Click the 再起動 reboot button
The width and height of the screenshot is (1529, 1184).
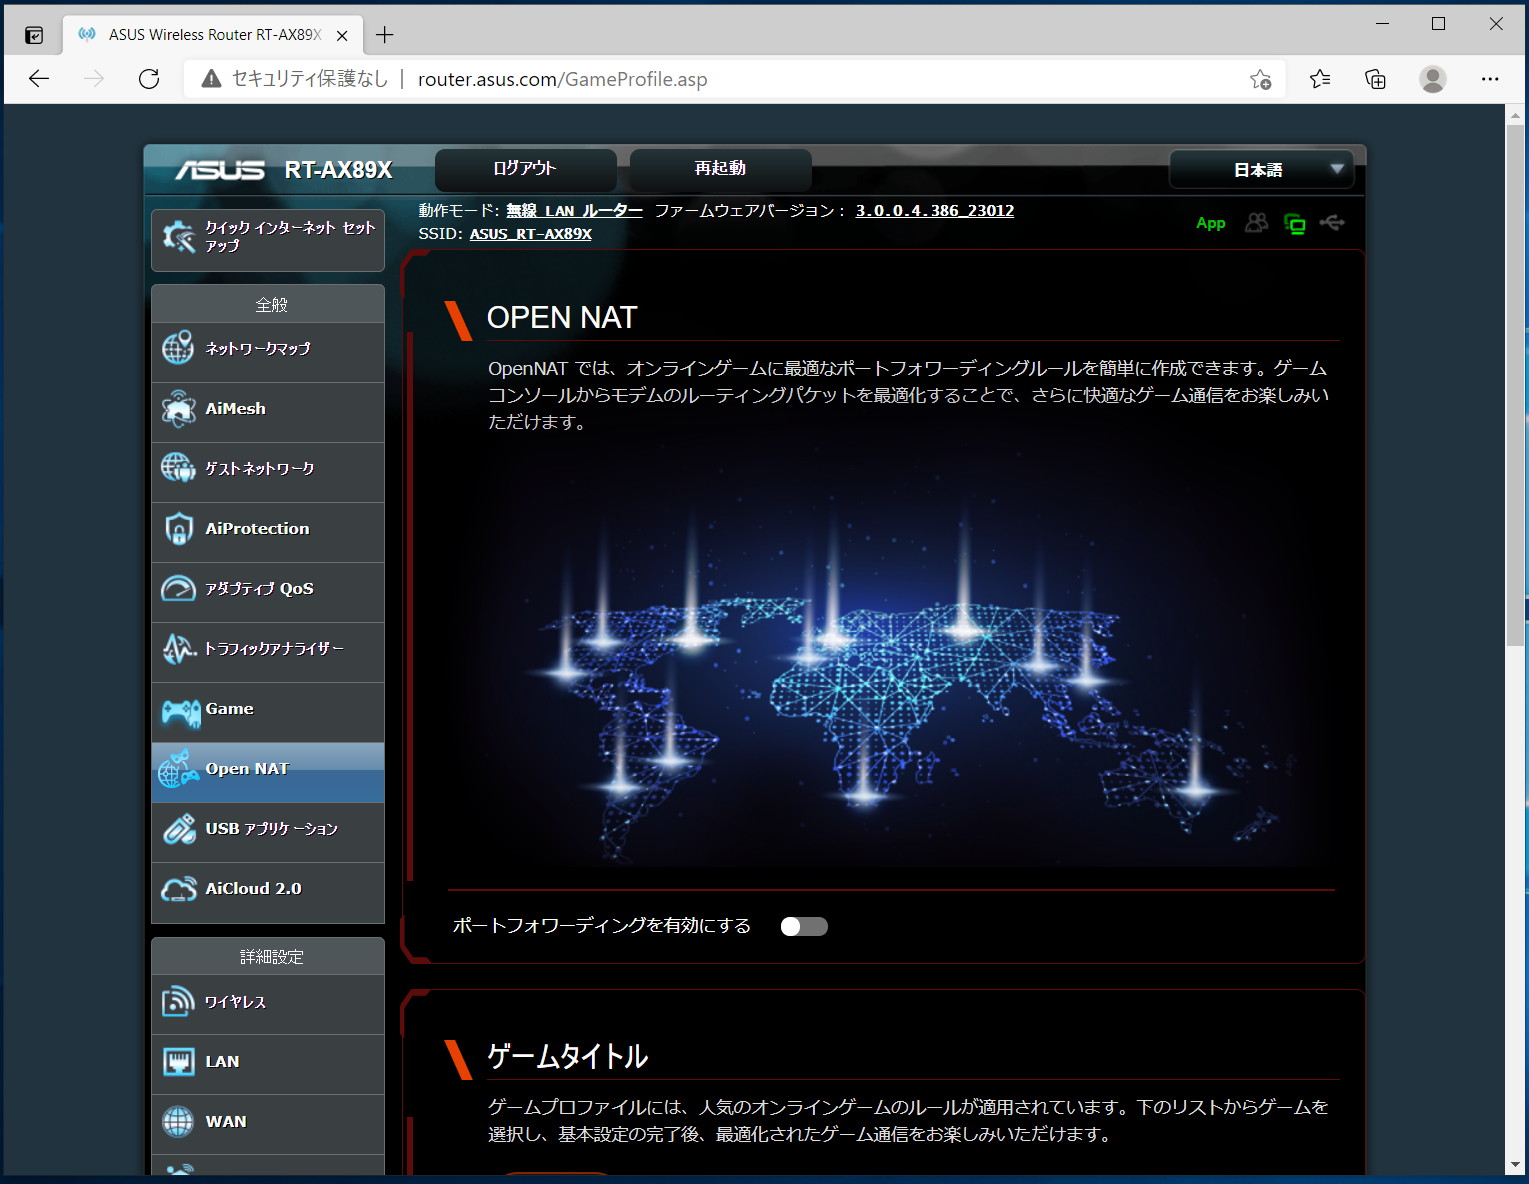coord(720,169)
